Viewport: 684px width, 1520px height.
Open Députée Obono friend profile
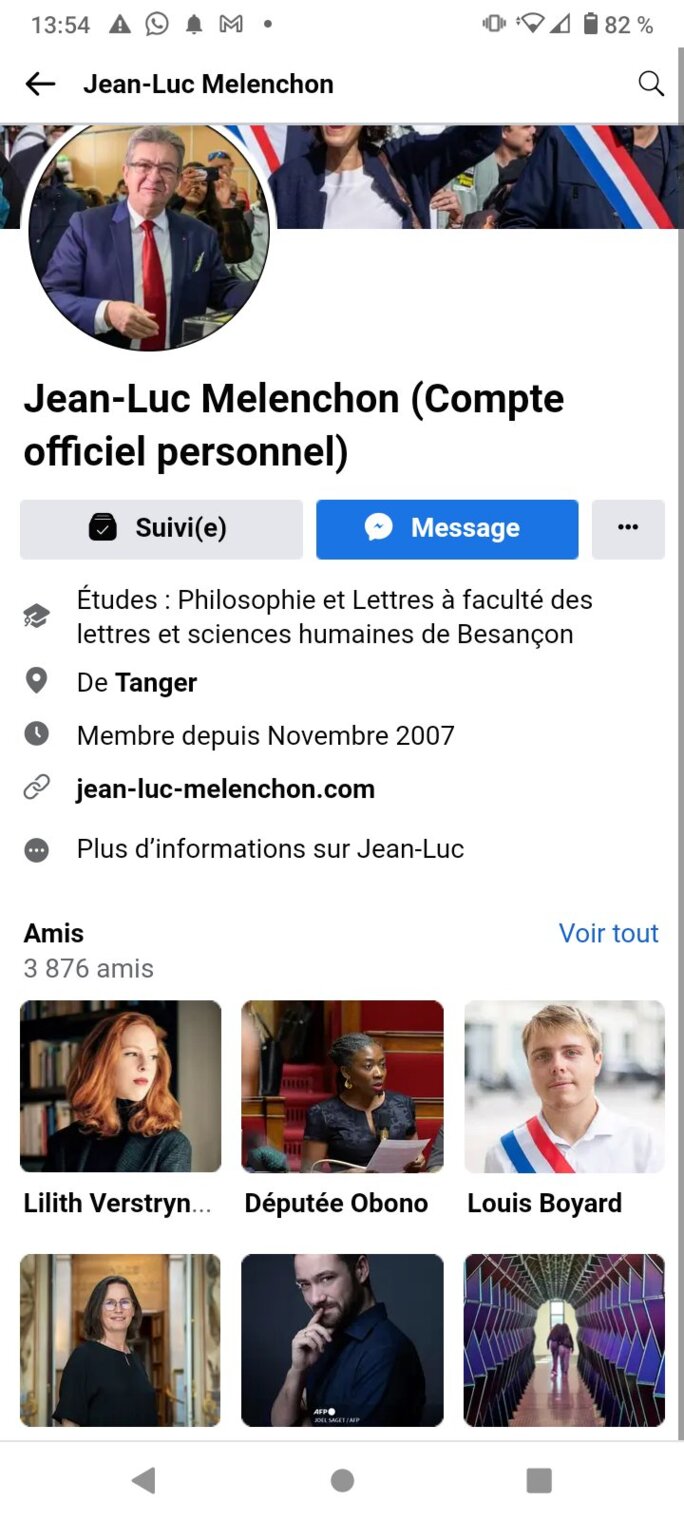pos(342,1086)
